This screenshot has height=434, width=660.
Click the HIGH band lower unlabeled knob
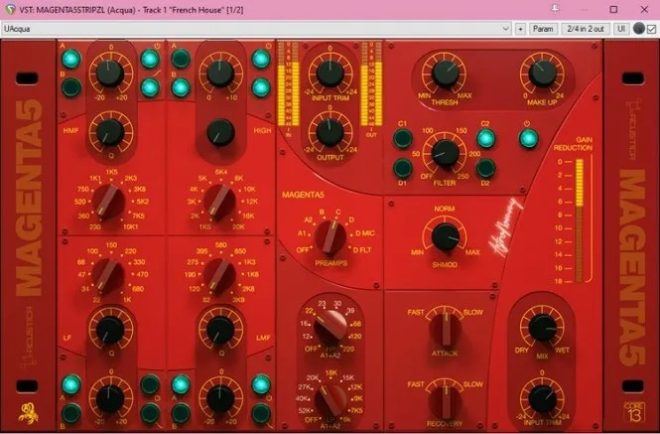(220, 132)
